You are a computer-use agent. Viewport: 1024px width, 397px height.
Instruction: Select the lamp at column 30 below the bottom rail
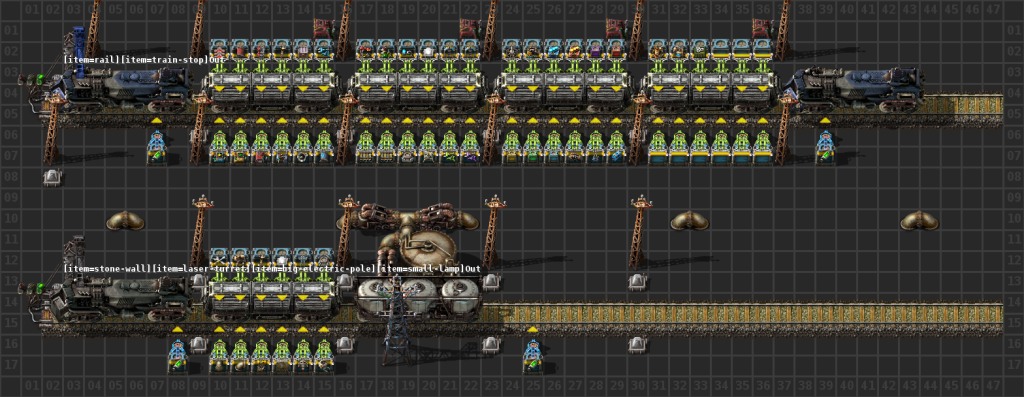coord(637,345)
